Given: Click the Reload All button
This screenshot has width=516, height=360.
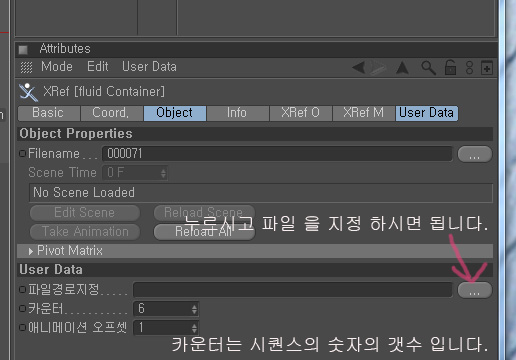Looking at the screenshot, I should pyautogui.click(x=204, y=232).
